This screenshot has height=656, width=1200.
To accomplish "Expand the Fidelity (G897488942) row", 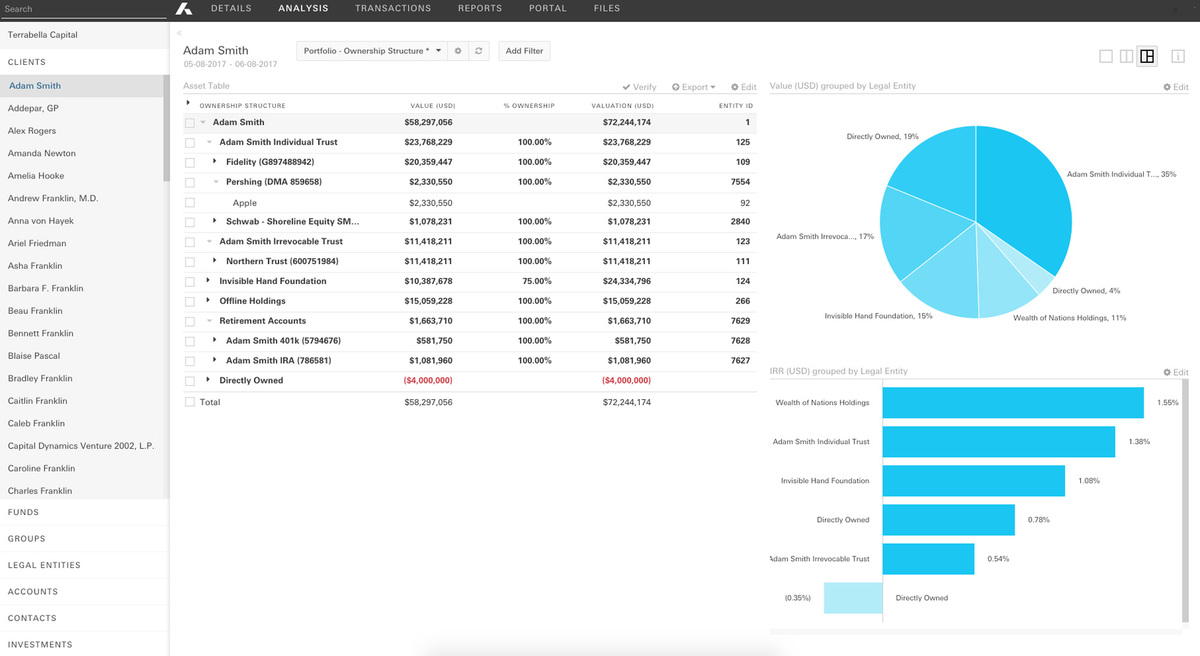I will click(x=215, y=162).
